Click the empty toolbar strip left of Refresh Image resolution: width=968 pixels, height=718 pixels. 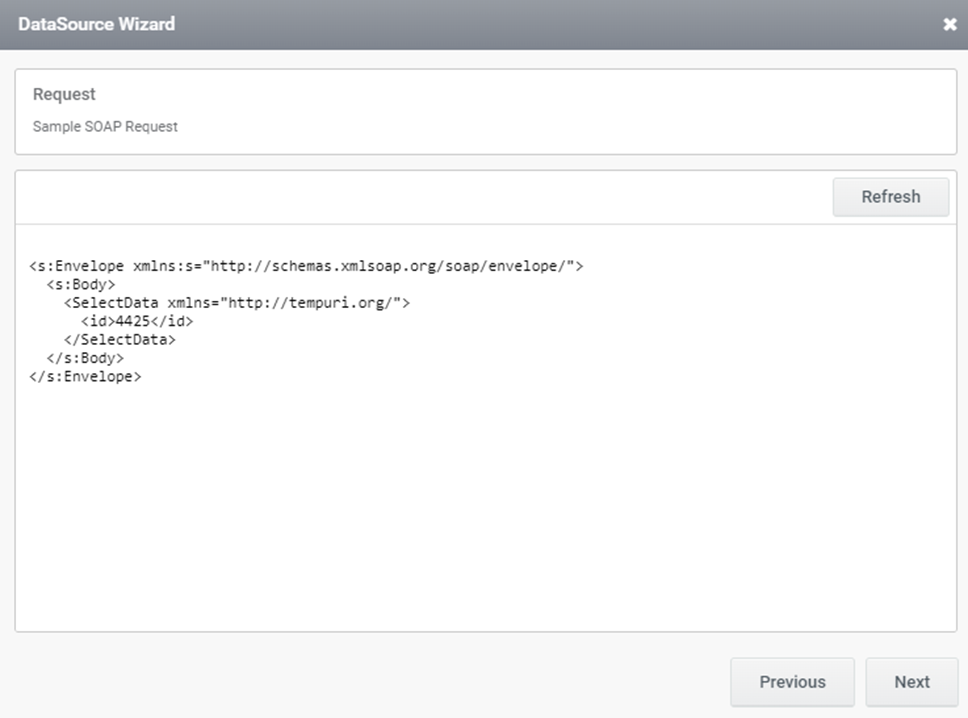[x=424, y=198]
